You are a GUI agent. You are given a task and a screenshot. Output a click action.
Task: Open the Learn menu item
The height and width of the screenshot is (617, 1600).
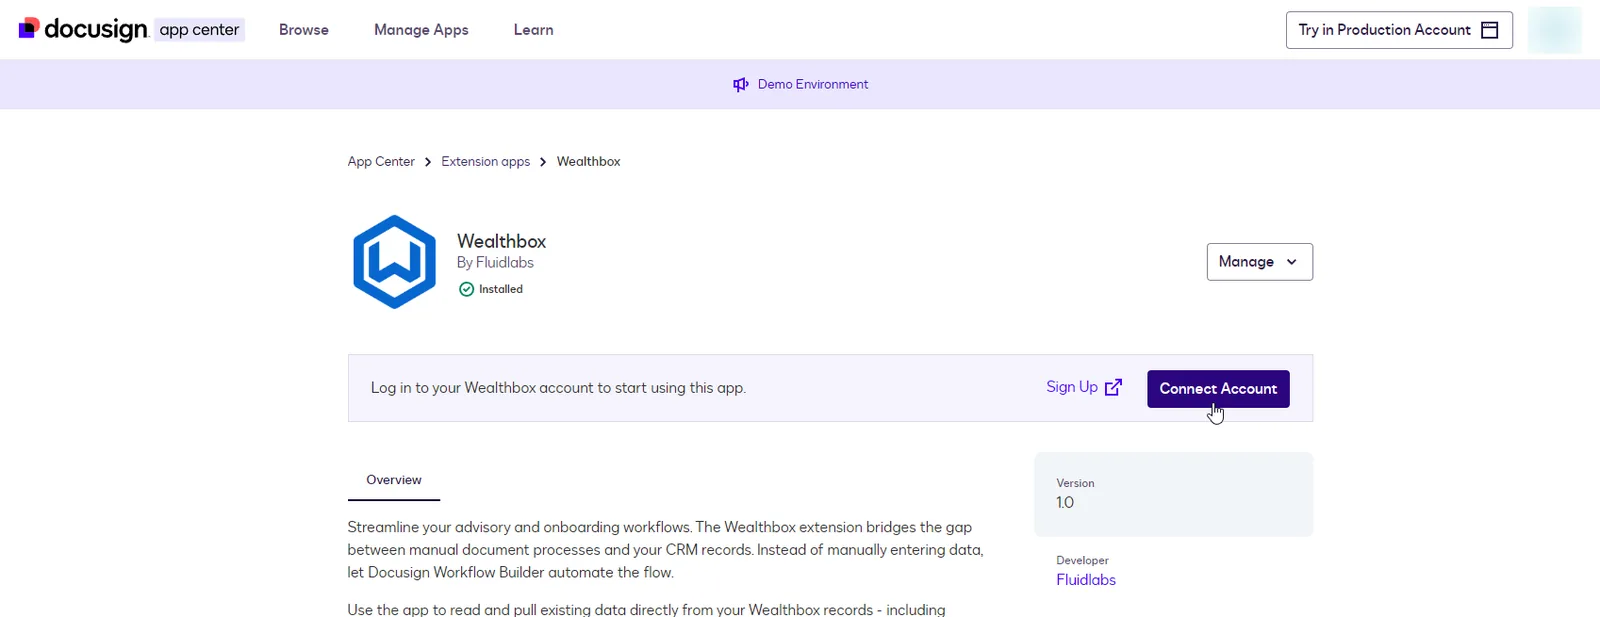click(x=533, y=30)
